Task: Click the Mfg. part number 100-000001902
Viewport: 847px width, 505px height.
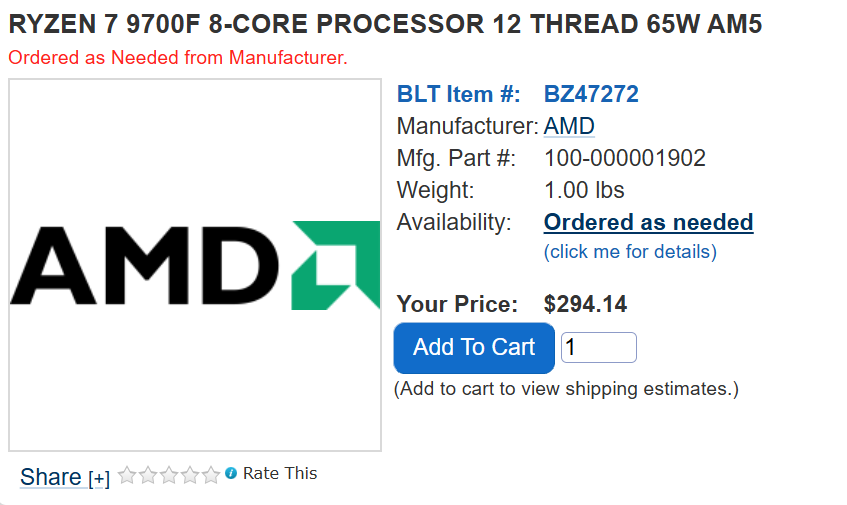Action: click(624, 158)
